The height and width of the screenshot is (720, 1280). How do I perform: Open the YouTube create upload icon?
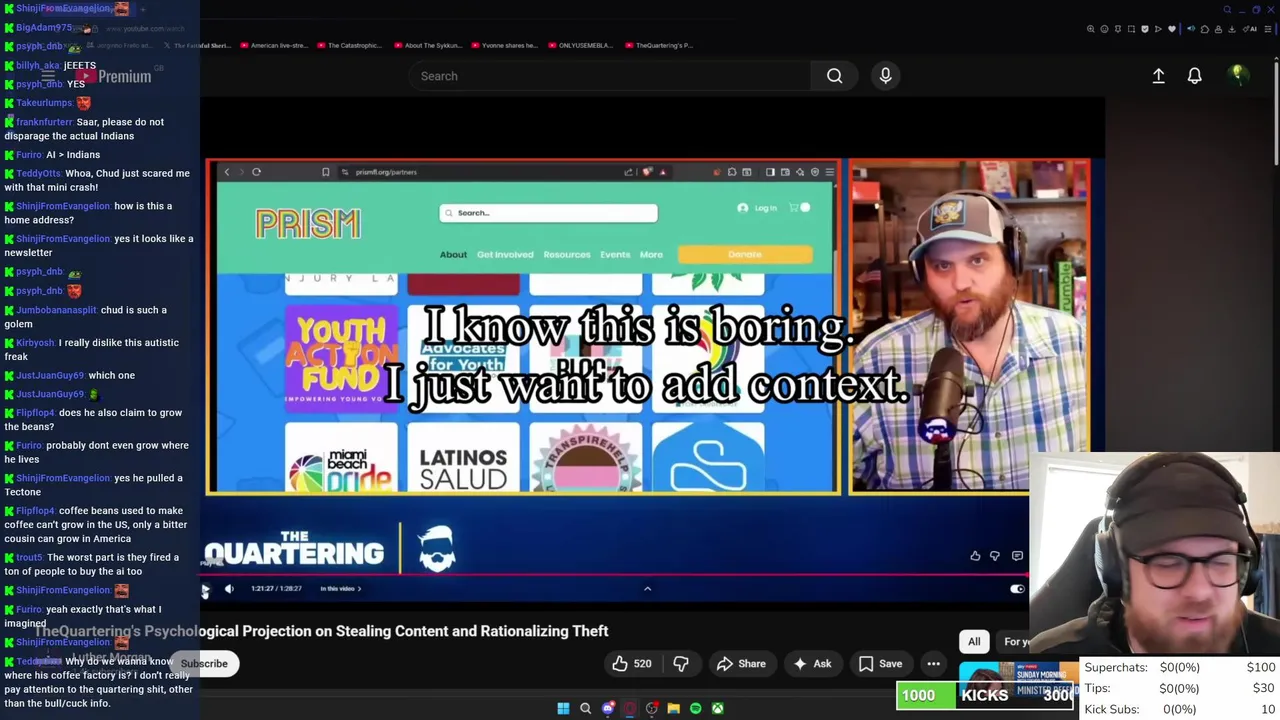click(1158, 76)
